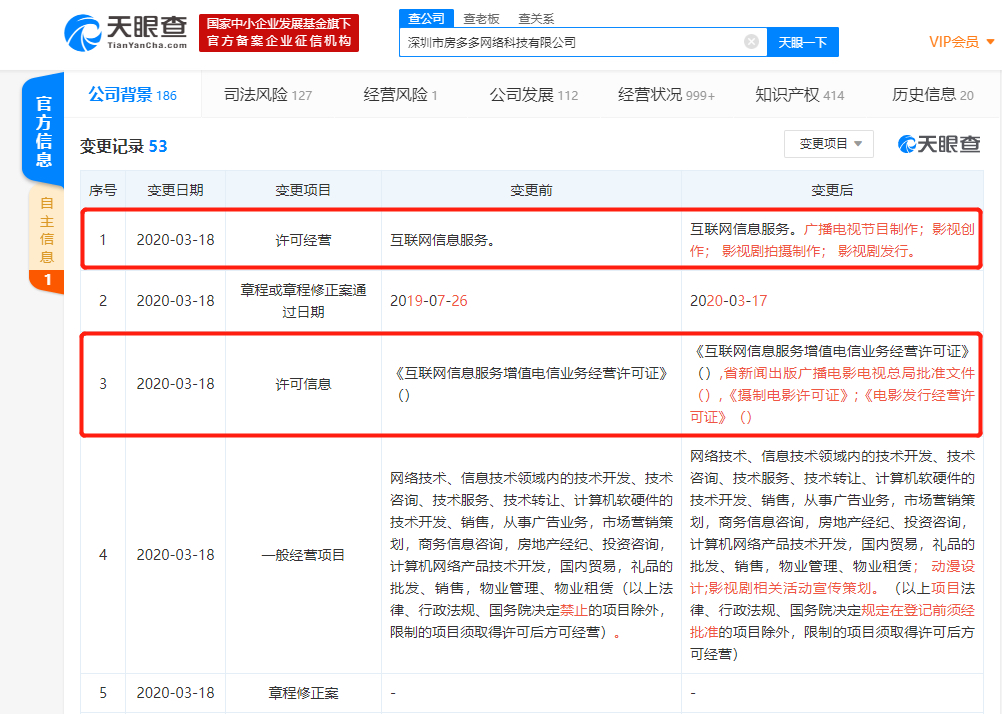Select the 官方信息 side tab
The image size is (1002, 714).
(43, 131)
